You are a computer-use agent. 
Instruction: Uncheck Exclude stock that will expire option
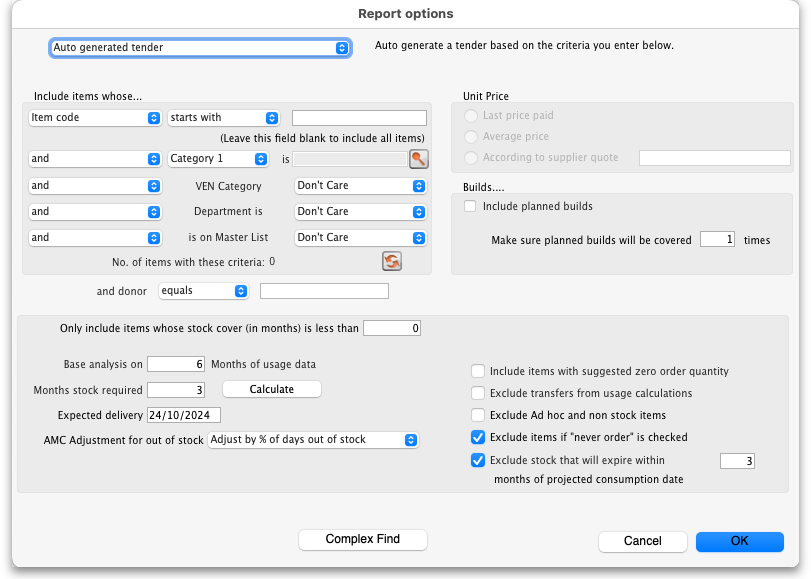pyautogui.click(x=478, y=461)
